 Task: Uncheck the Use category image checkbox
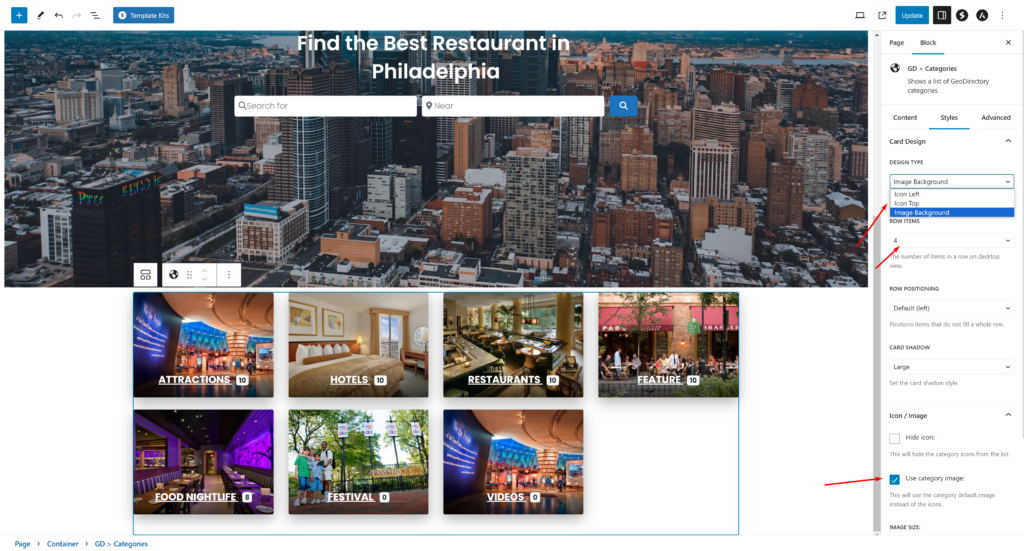pos(894,479)
